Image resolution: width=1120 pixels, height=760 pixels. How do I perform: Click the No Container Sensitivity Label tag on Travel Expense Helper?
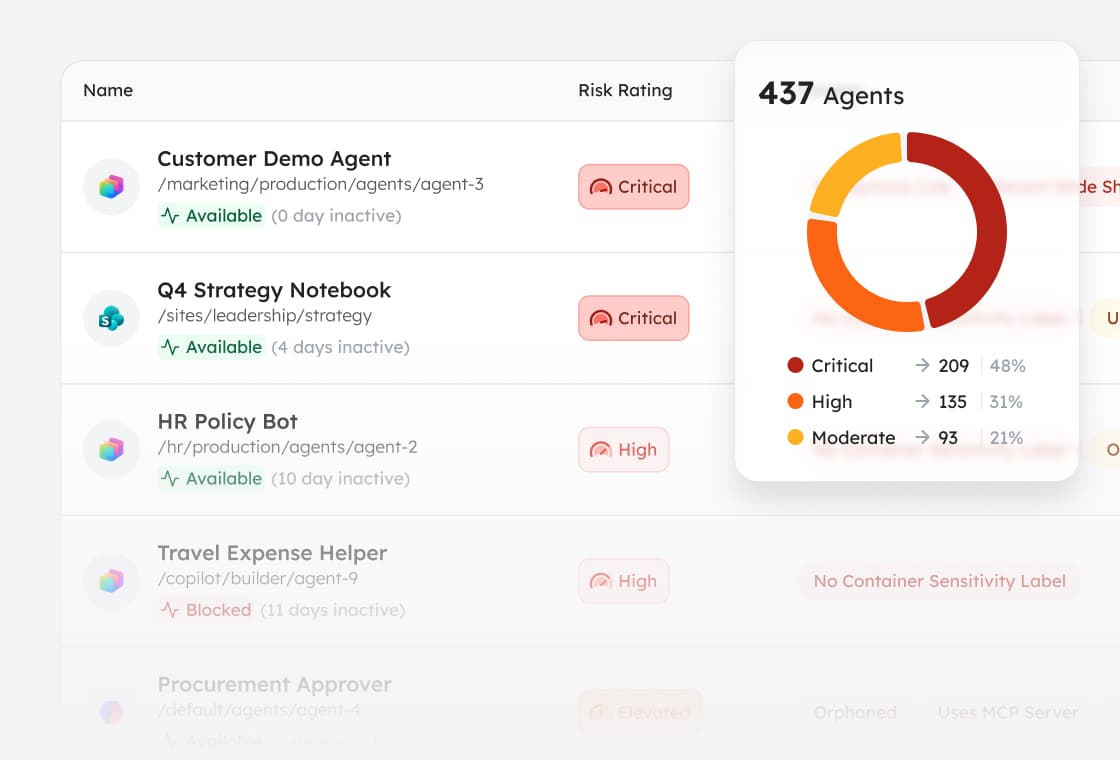pyautogui.click(x=939, y=581)
